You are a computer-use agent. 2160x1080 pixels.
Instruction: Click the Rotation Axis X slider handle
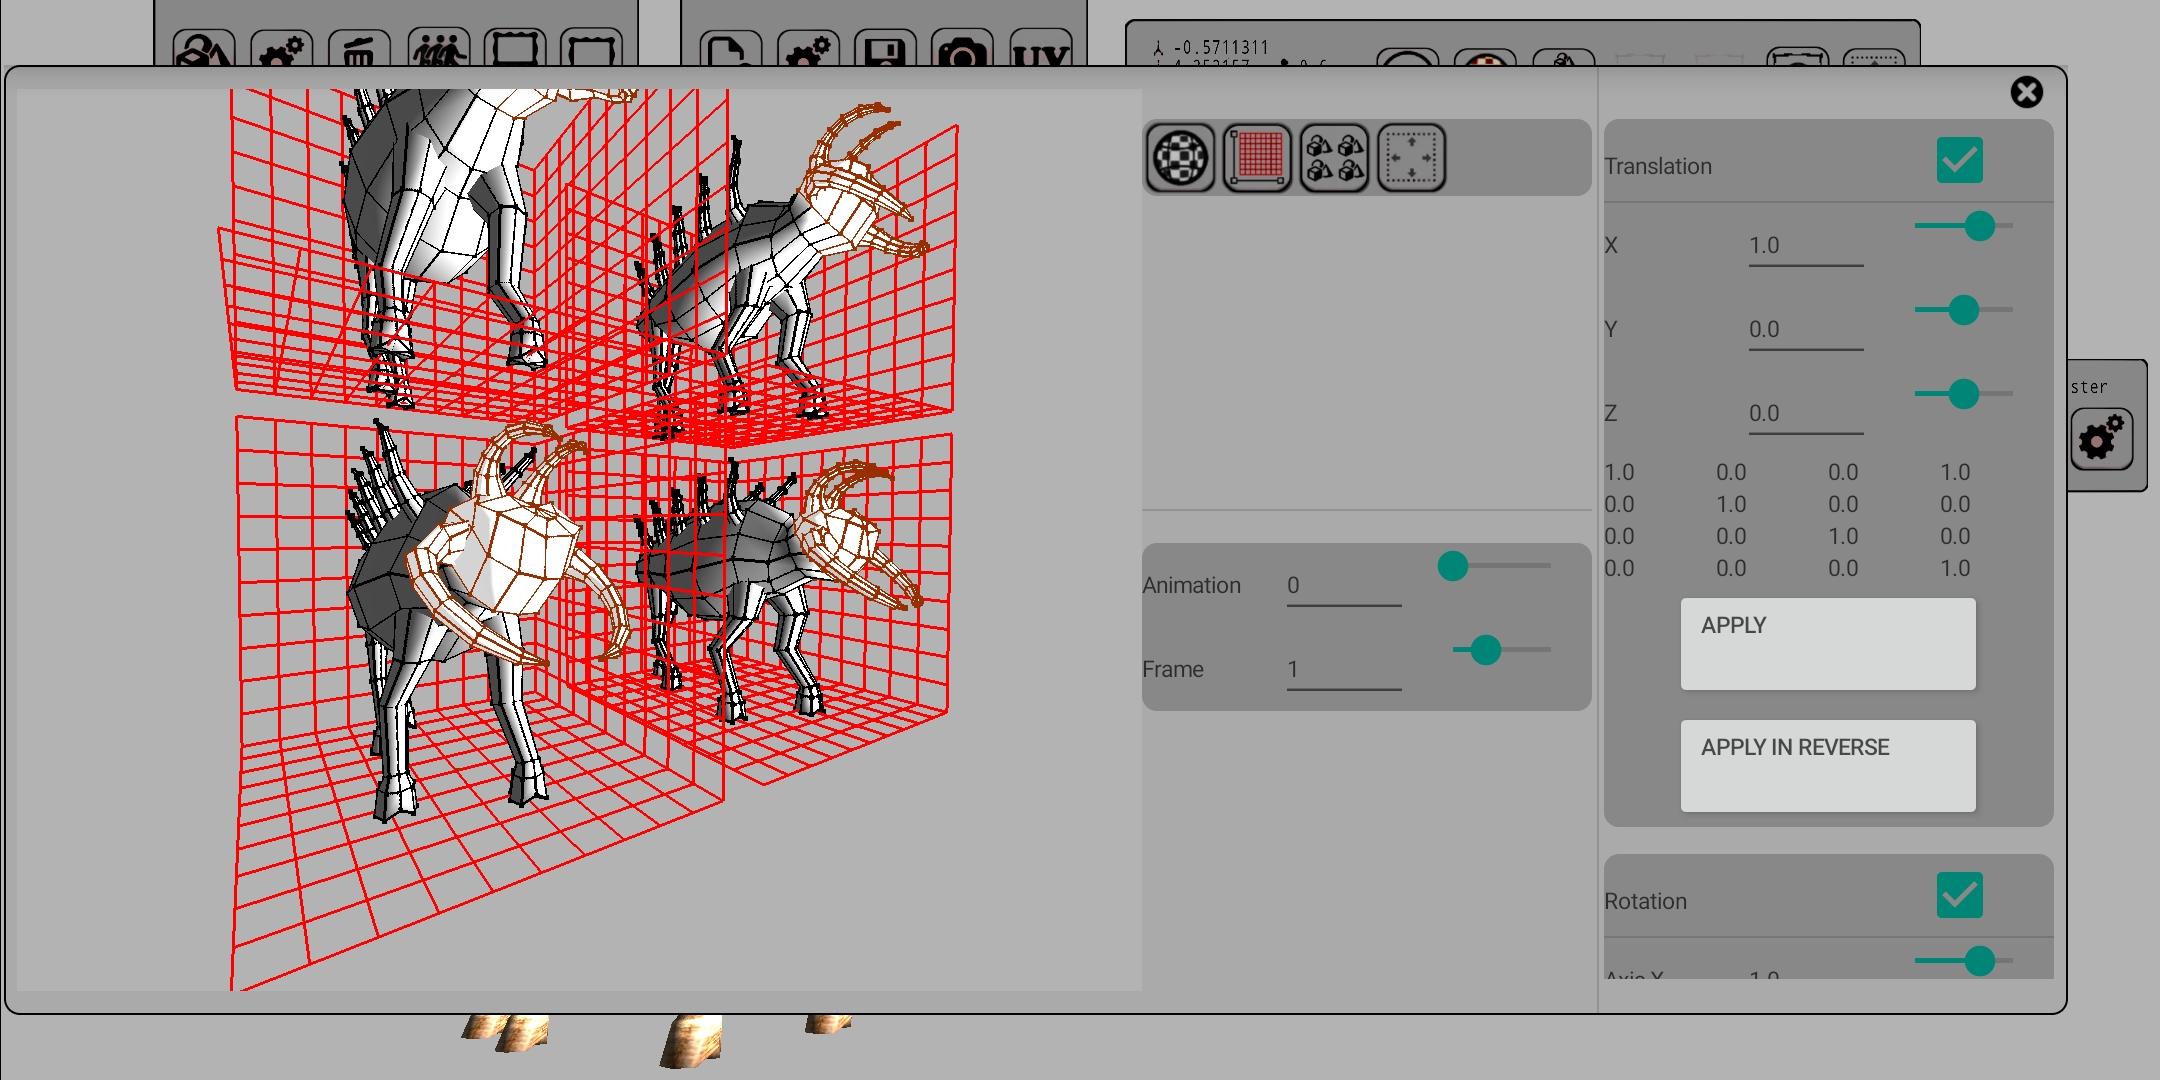(x=1979, y=961)
